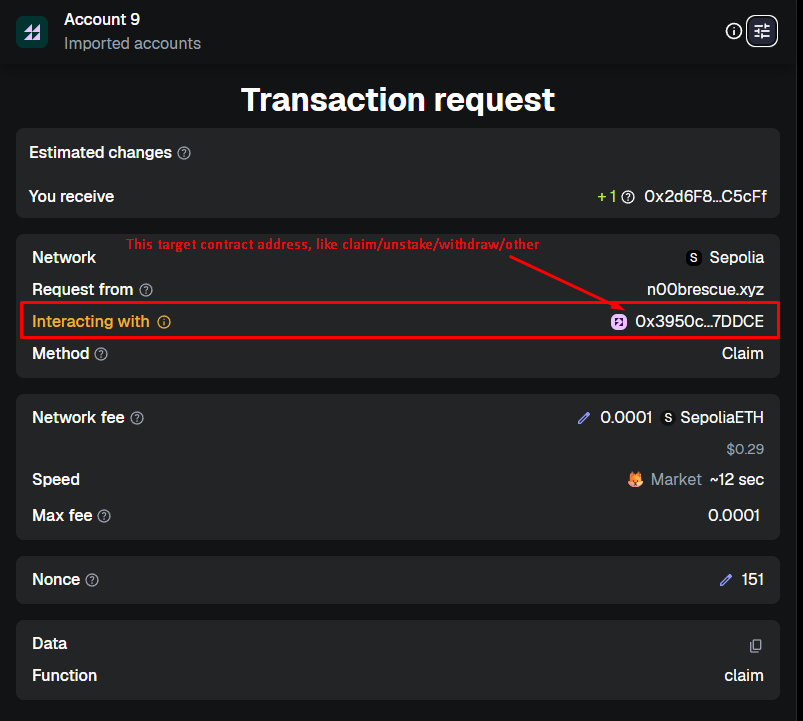The image size is (803, 721).
Task: Open the Max fee help popup
Action: point(105,516)
